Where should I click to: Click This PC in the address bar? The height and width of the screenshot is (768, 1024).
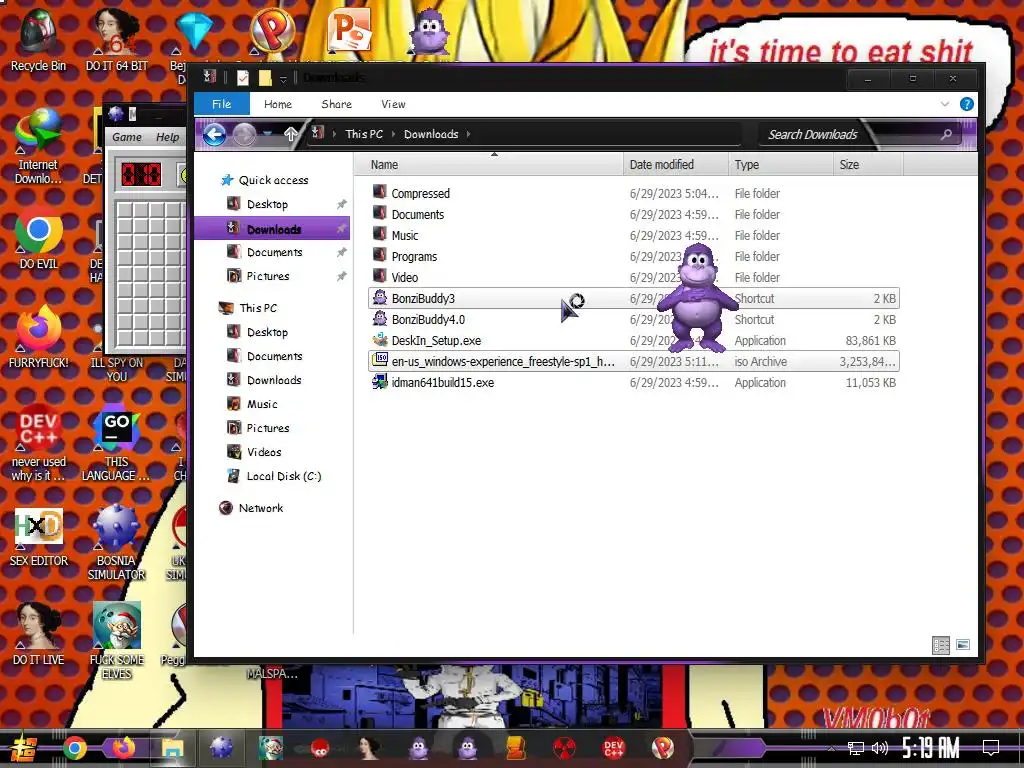[364, 134]
